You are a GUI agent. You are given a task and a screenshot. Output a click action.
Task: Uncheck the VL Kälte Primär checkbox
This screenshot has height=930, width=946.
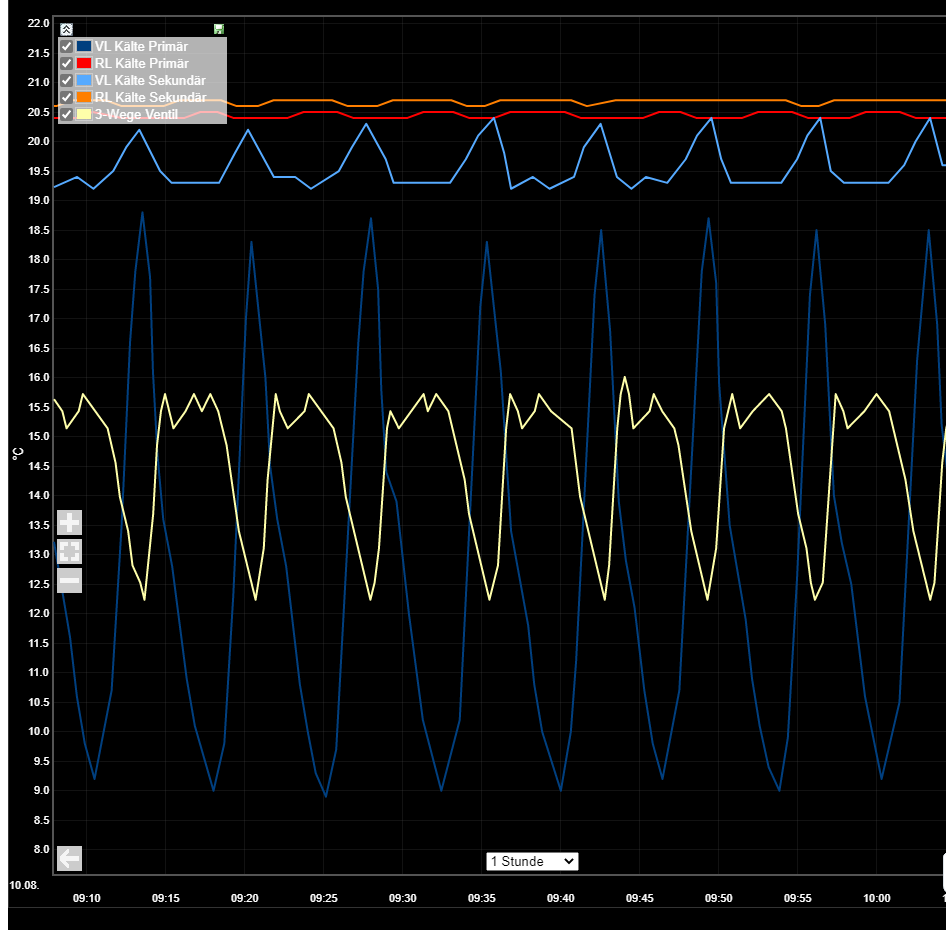[x=67, y=46]
